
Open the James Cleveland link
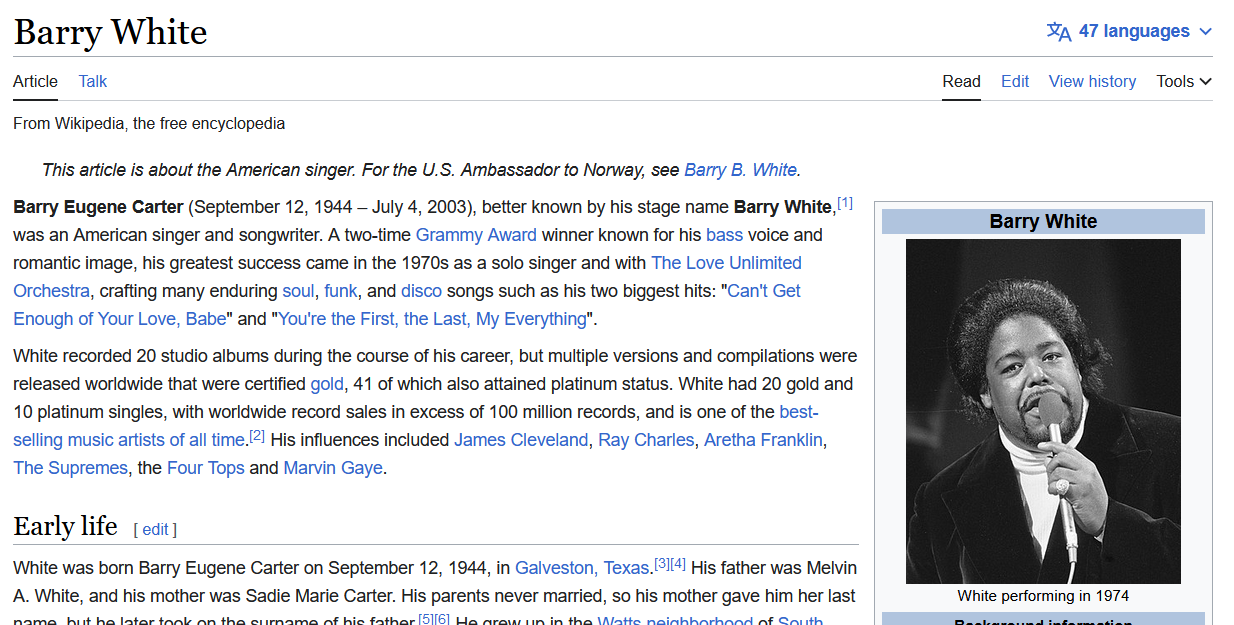tap(521, 440)
